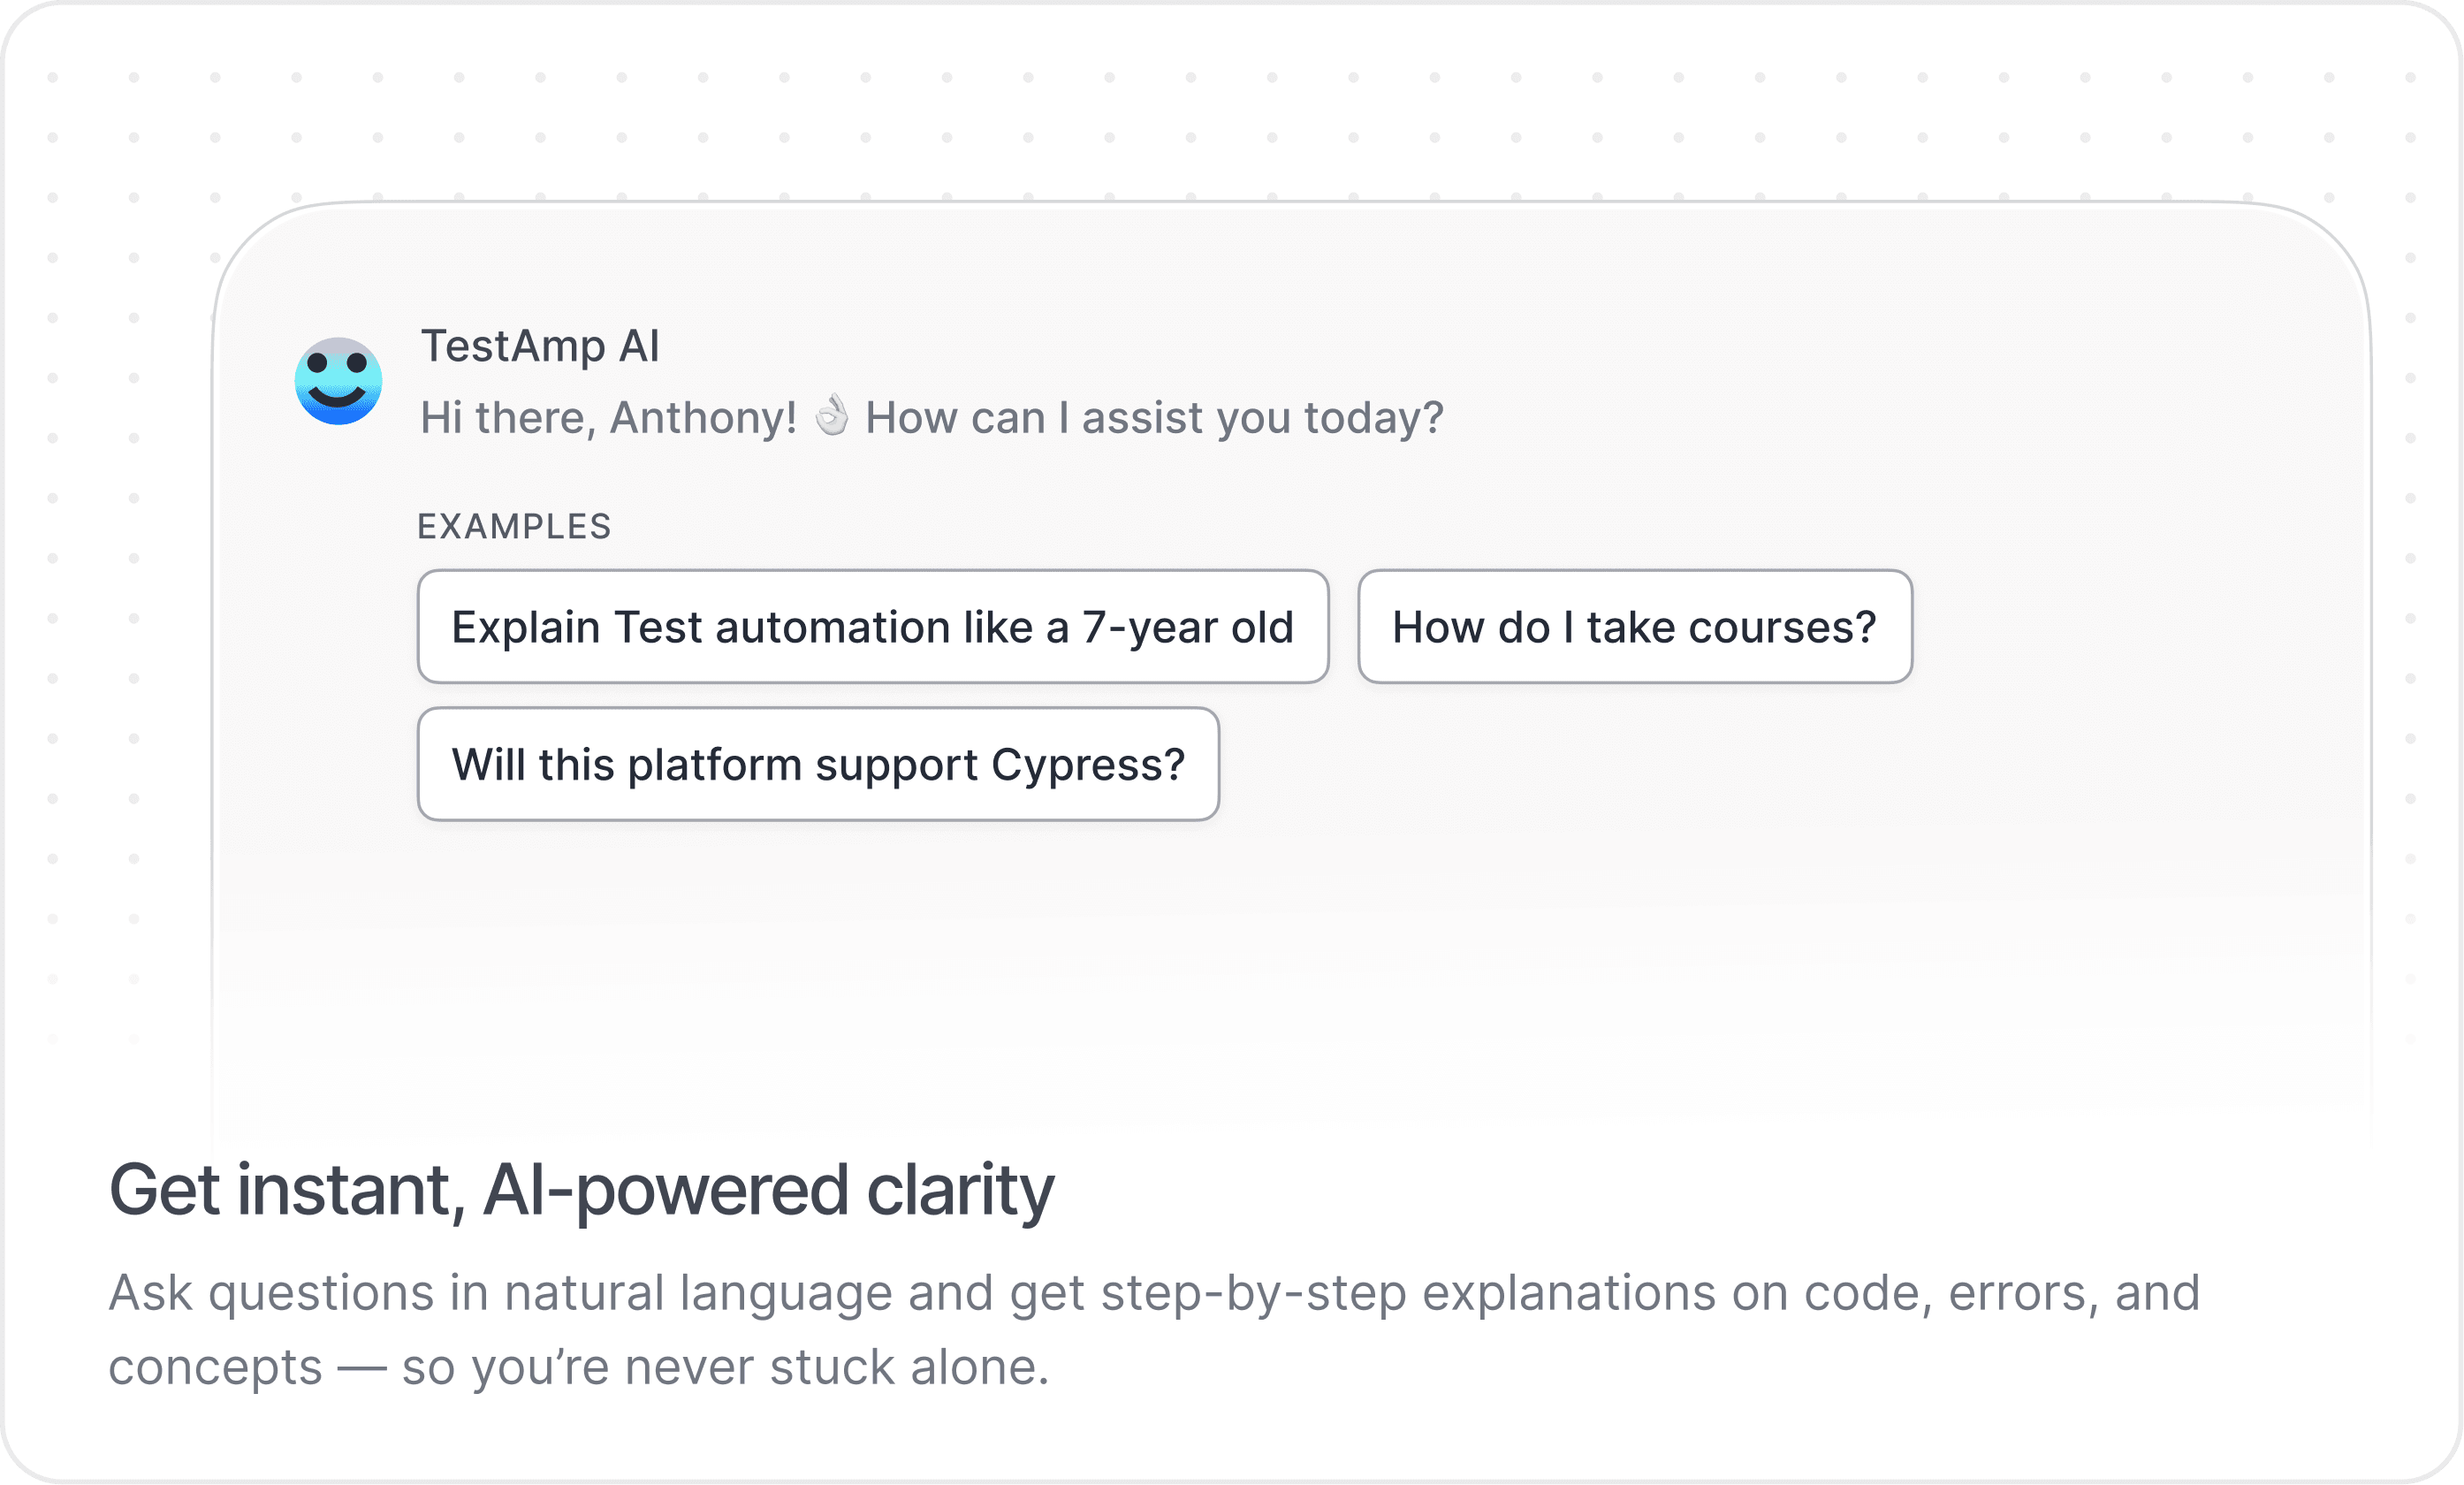Choose the "How do I take courses?" example
2464x1485 pixels.
click(x=1634, y=627)
